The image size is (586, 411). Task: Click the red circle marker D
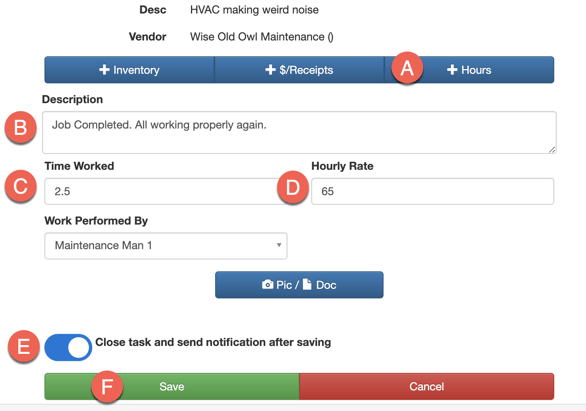pyautogui.click(x=293, y=187)
